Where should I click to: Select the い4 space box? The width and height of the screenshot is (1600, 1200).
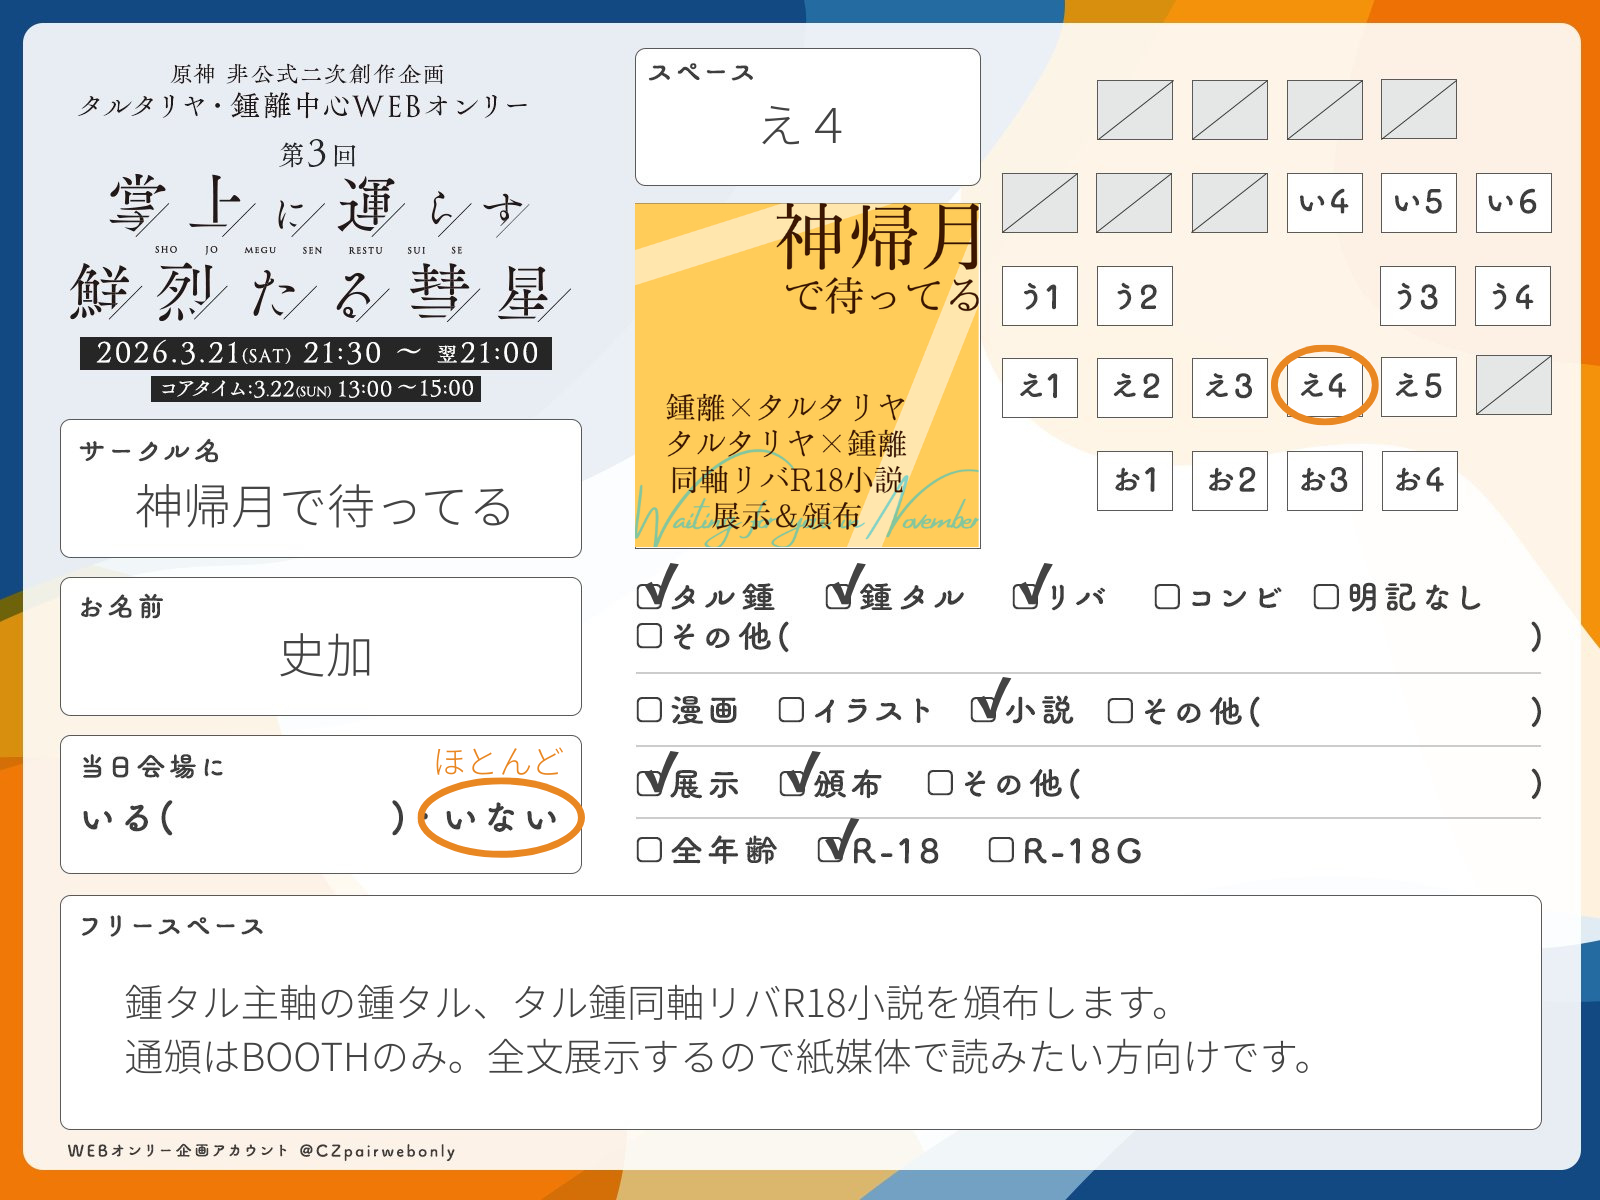coord(1324,203)
